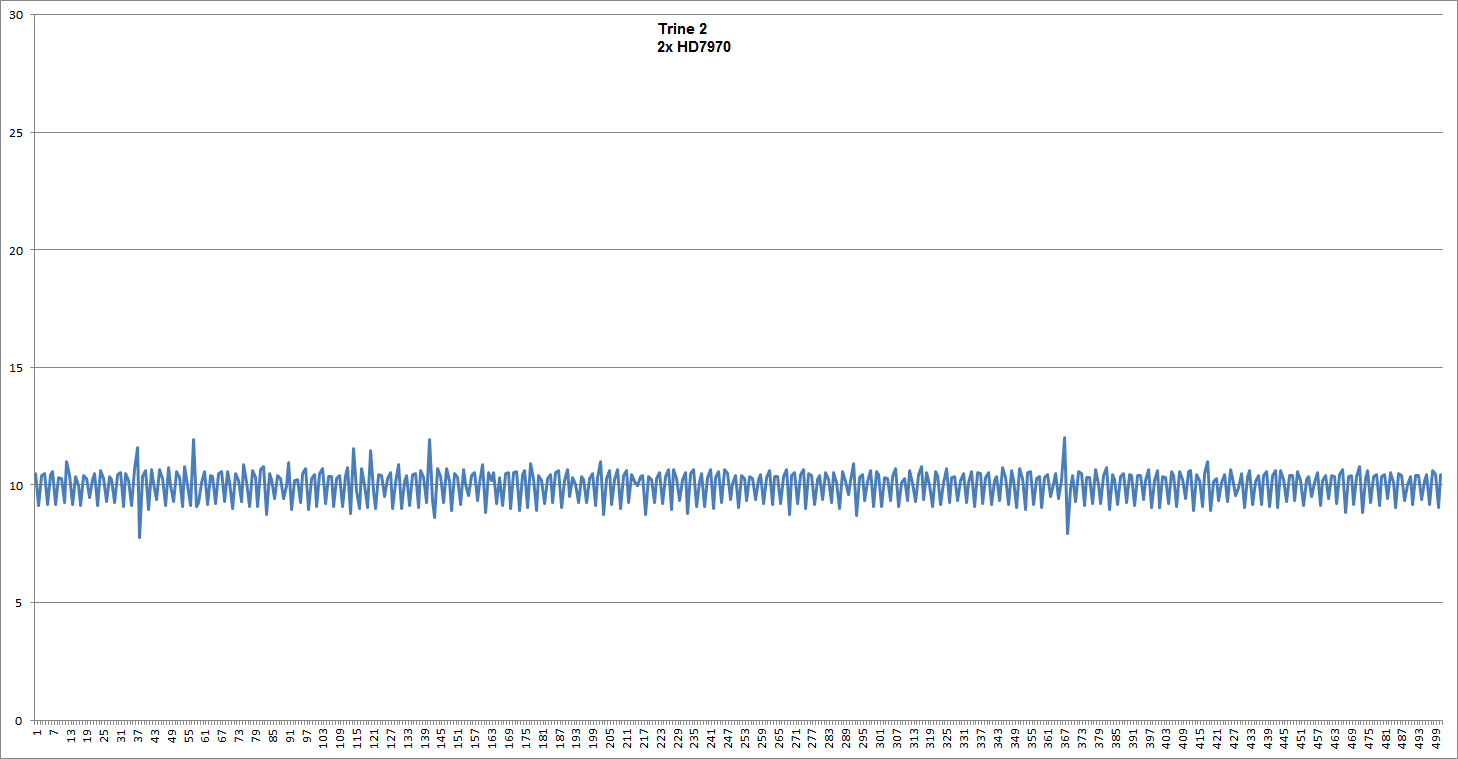Click the x-axis label 55

(x=188, y=737)
